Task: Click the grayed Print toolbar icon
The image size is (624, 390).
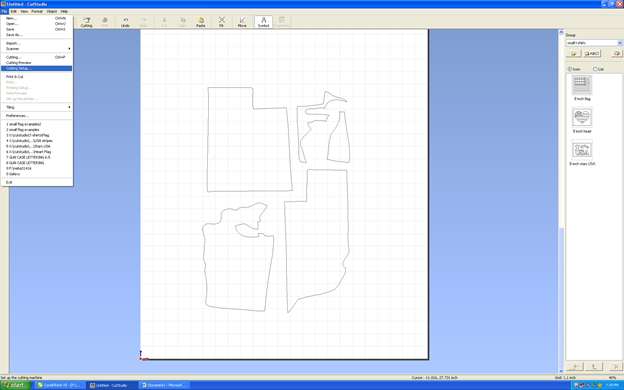Action: (x=105, y=22)
